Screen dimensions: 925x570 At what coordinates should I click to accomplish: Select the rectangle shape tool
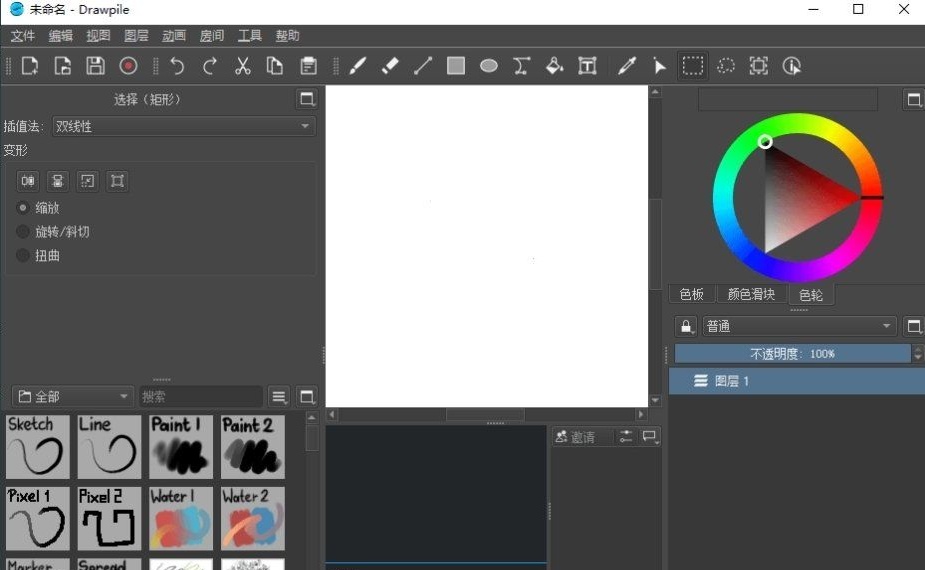(455, 65)
